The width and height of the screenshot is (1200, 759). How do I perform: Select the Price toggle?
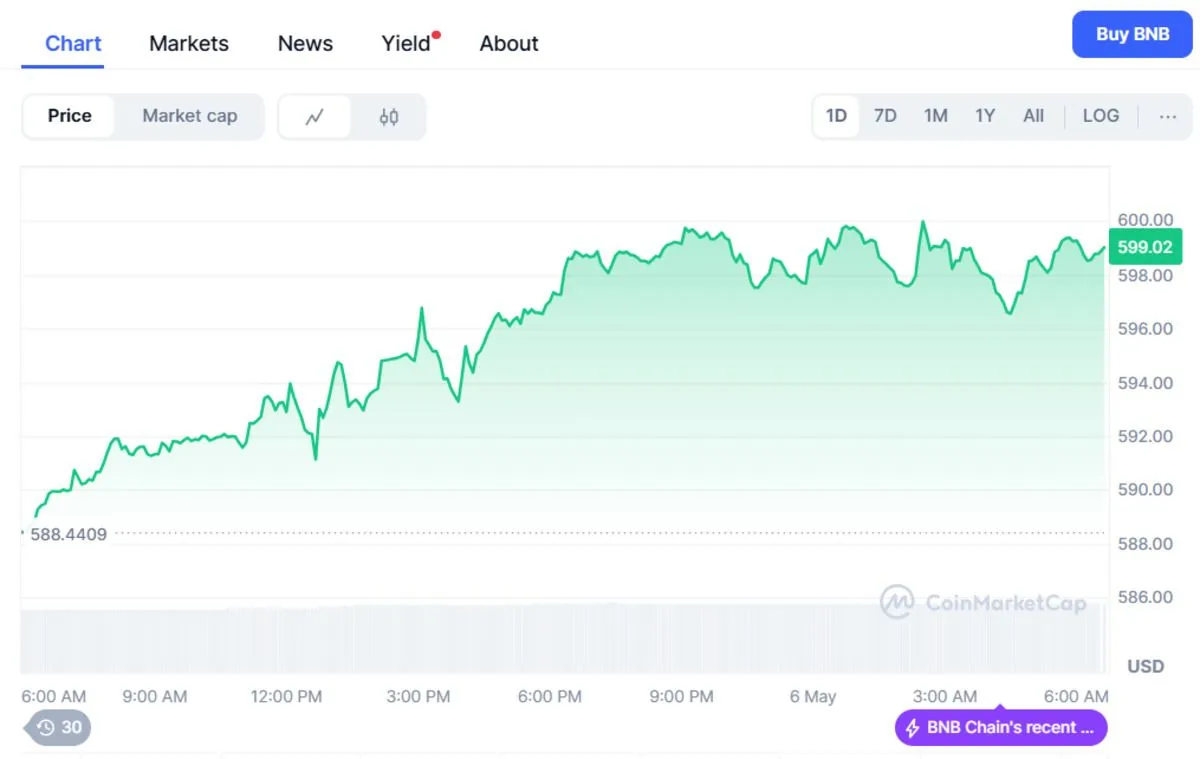[69, 116]
